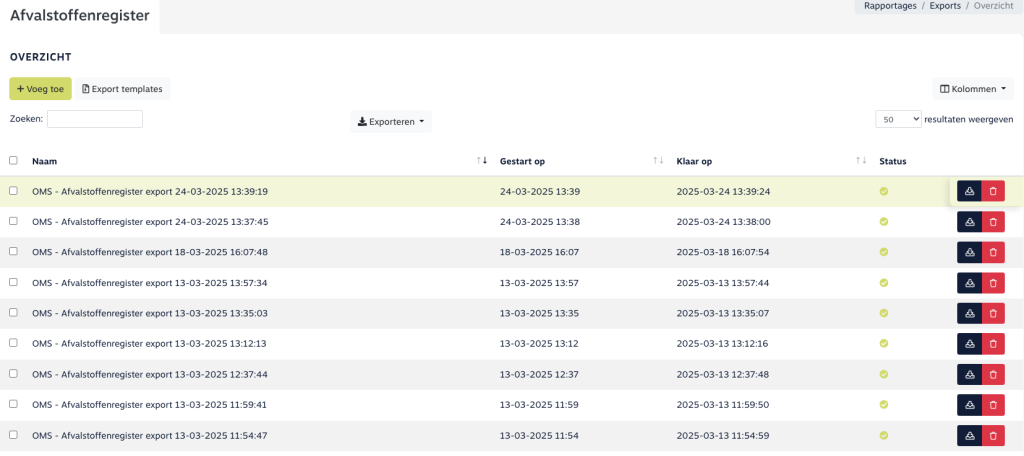Check the box for export 24-03-2025 13:39:19

coord(13,191)
